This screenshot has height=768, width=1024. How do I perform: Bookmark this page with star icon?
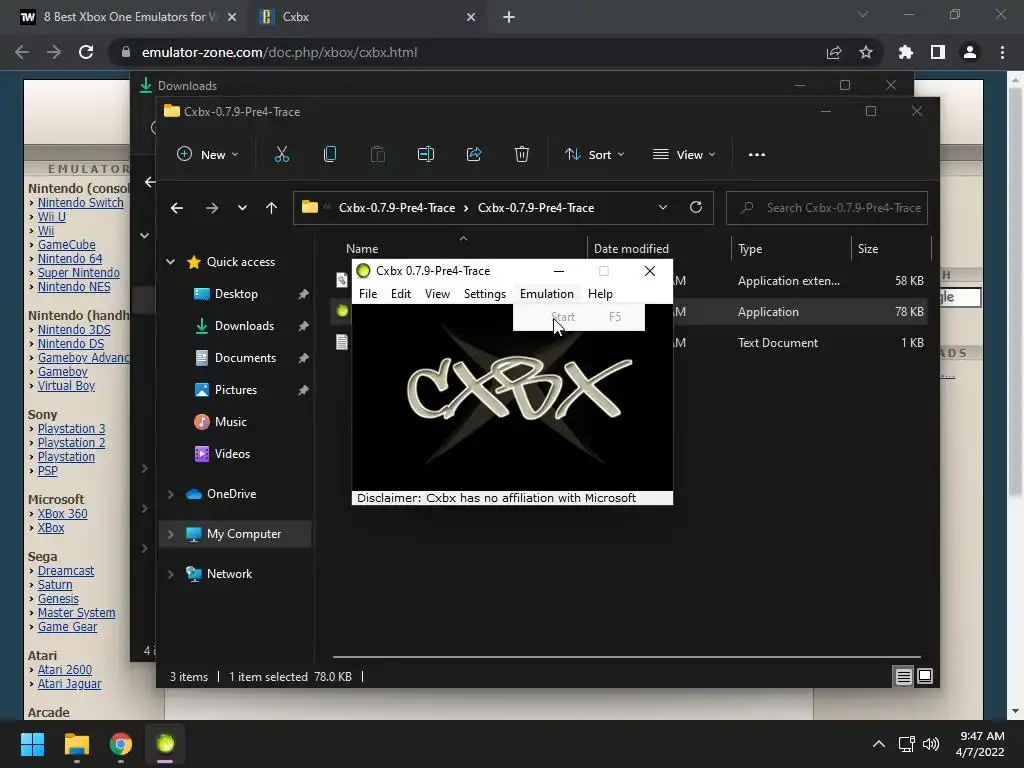(866, 52)
